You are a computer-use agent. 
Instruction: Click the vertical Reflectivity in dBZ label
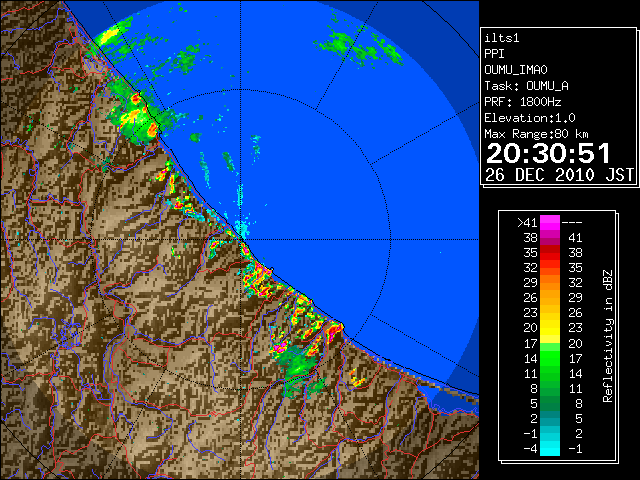[608, 336]
